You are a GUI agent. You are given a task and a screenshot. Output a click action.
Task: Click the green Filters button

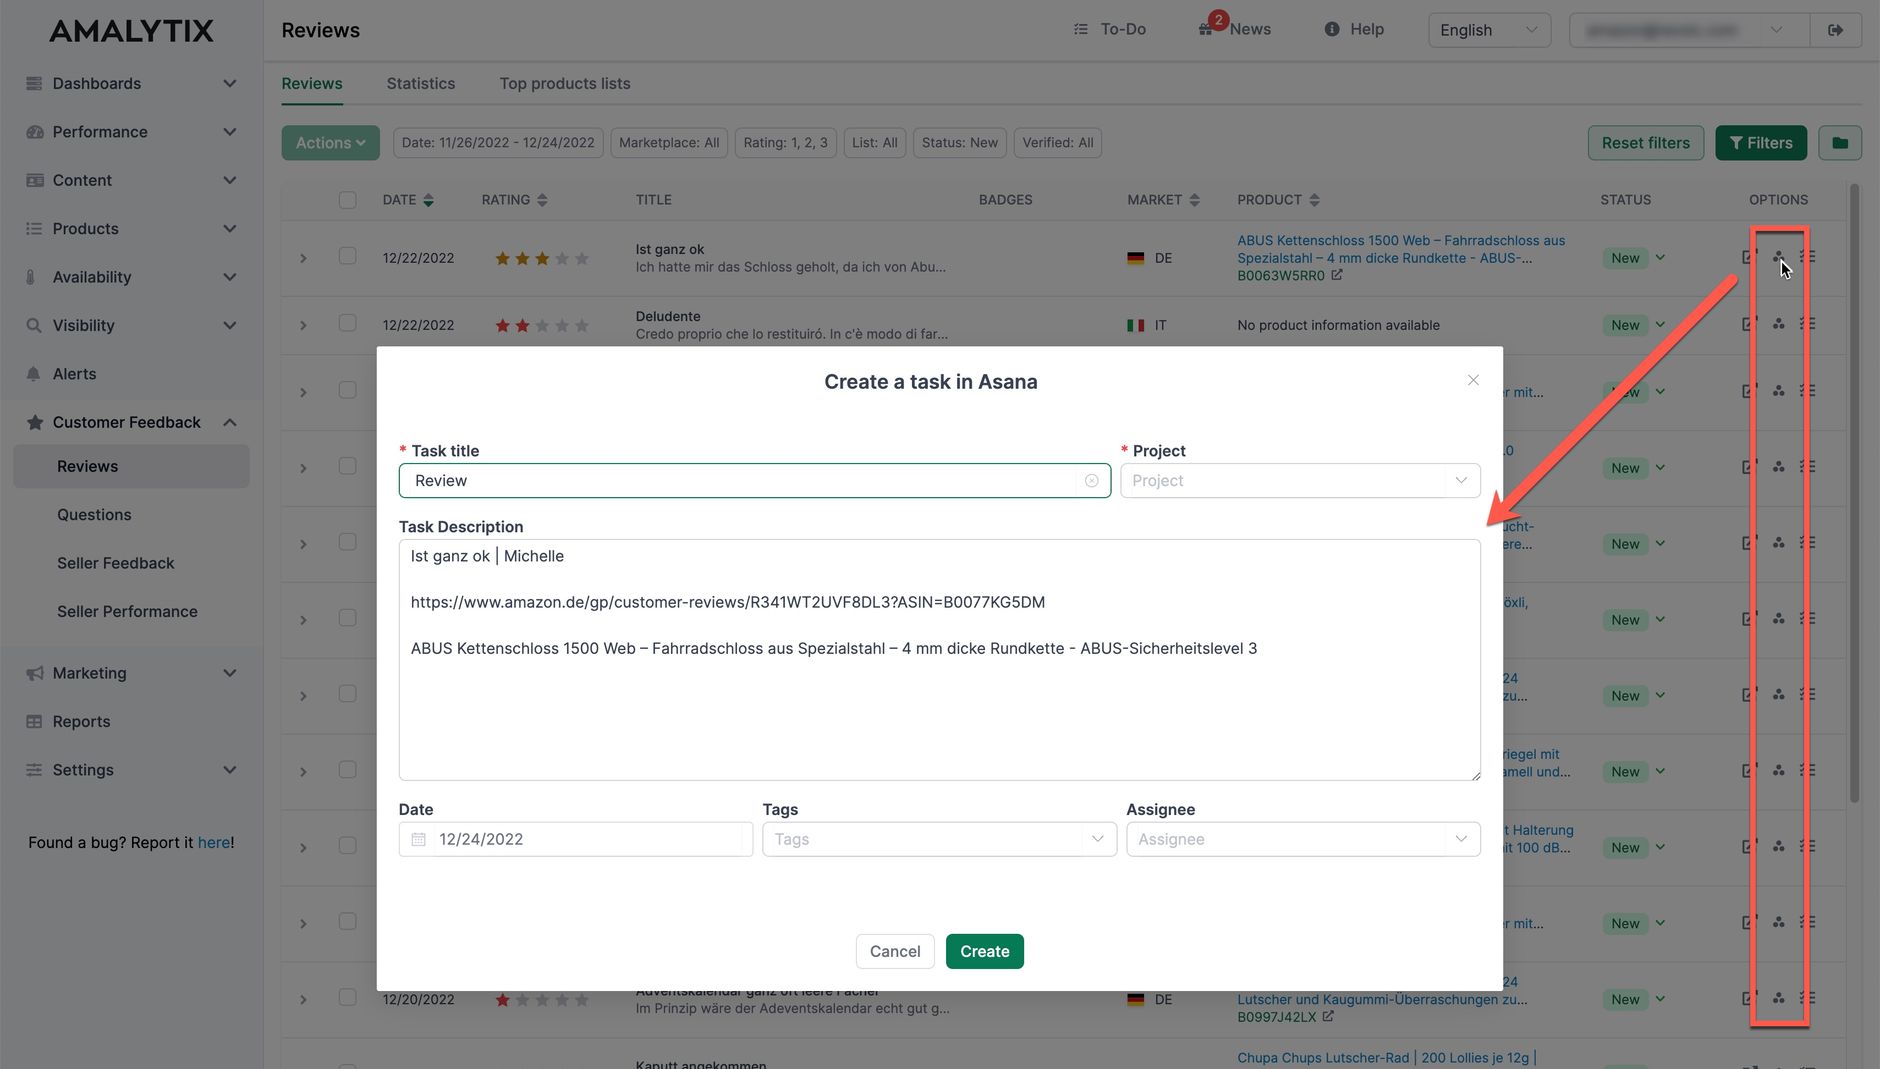point(1760,143)
